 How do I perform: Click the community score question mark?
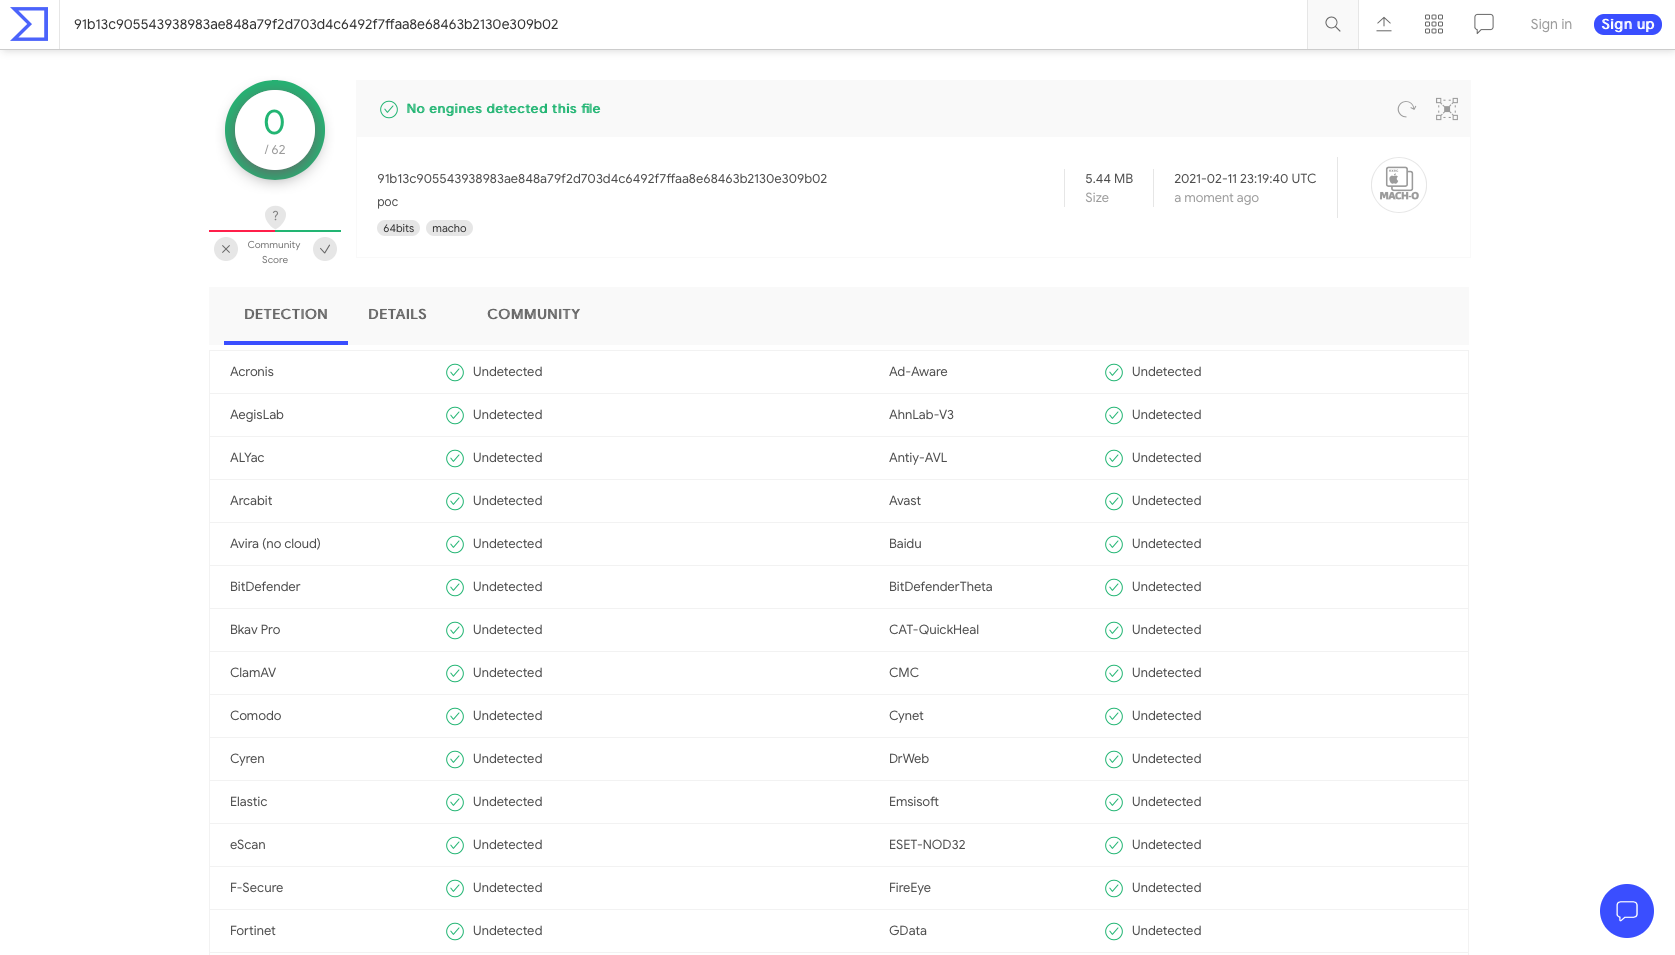tap(275, 216)
